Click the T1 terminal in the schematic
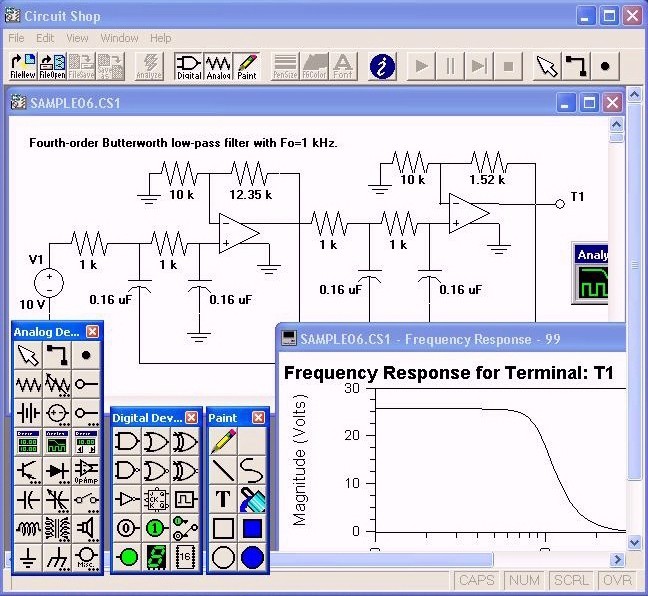 (560, 204)
